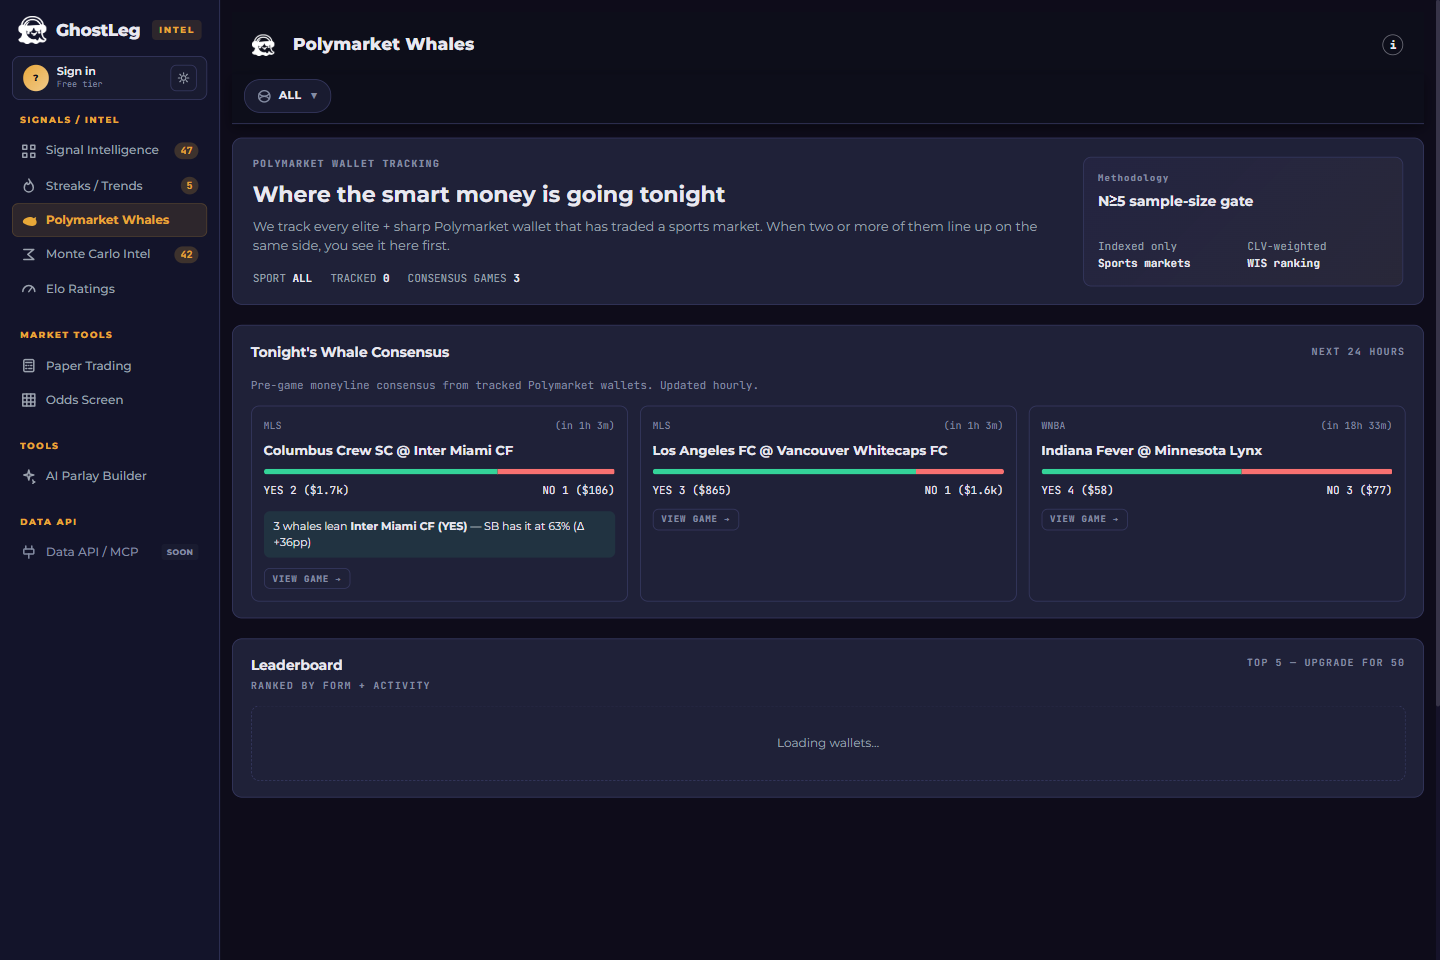The image size is (1440, 960).
Task: Toggle the light/dark theme sun icon
Action: (x=183, y=78)
